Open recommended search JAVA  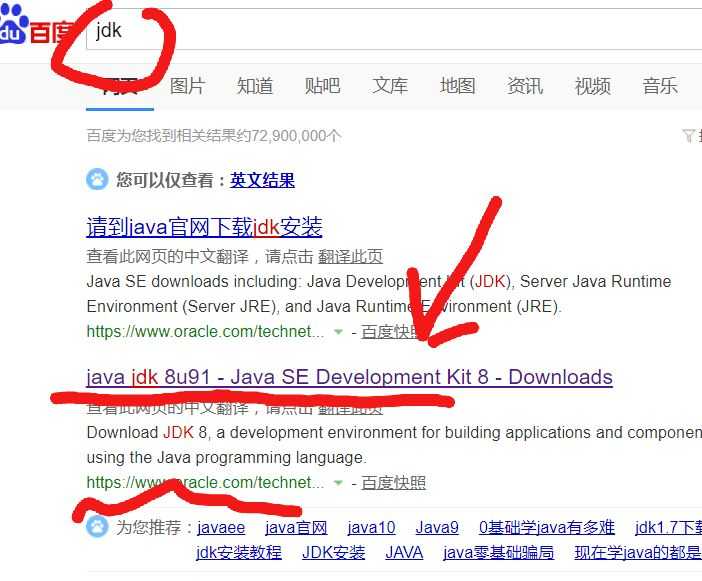[x=404, y=552]
